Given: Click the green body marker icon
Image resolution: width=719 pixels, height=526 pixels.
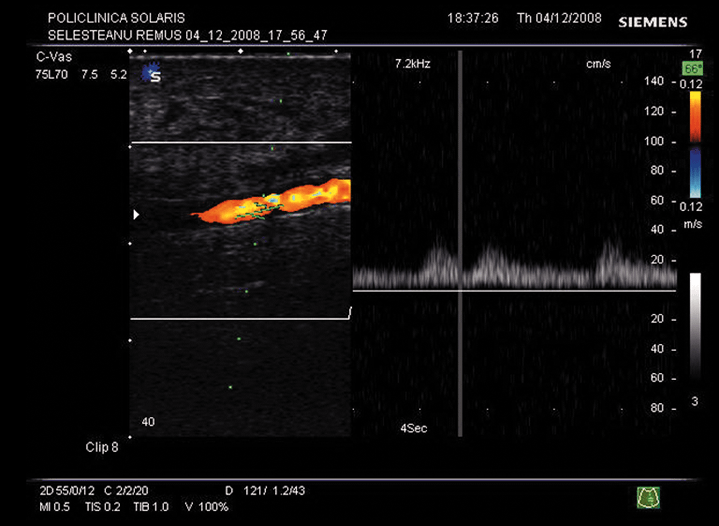Looking at the screenshot, I should 649,495.
